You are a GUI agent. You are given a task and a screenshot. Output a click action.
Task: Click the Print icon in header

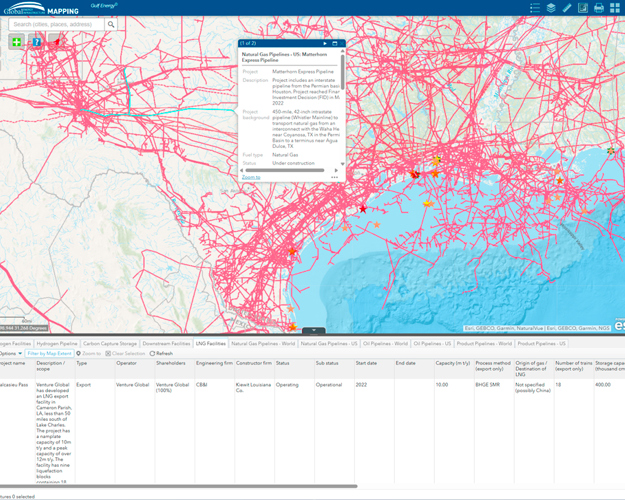(x=599, y=8)
